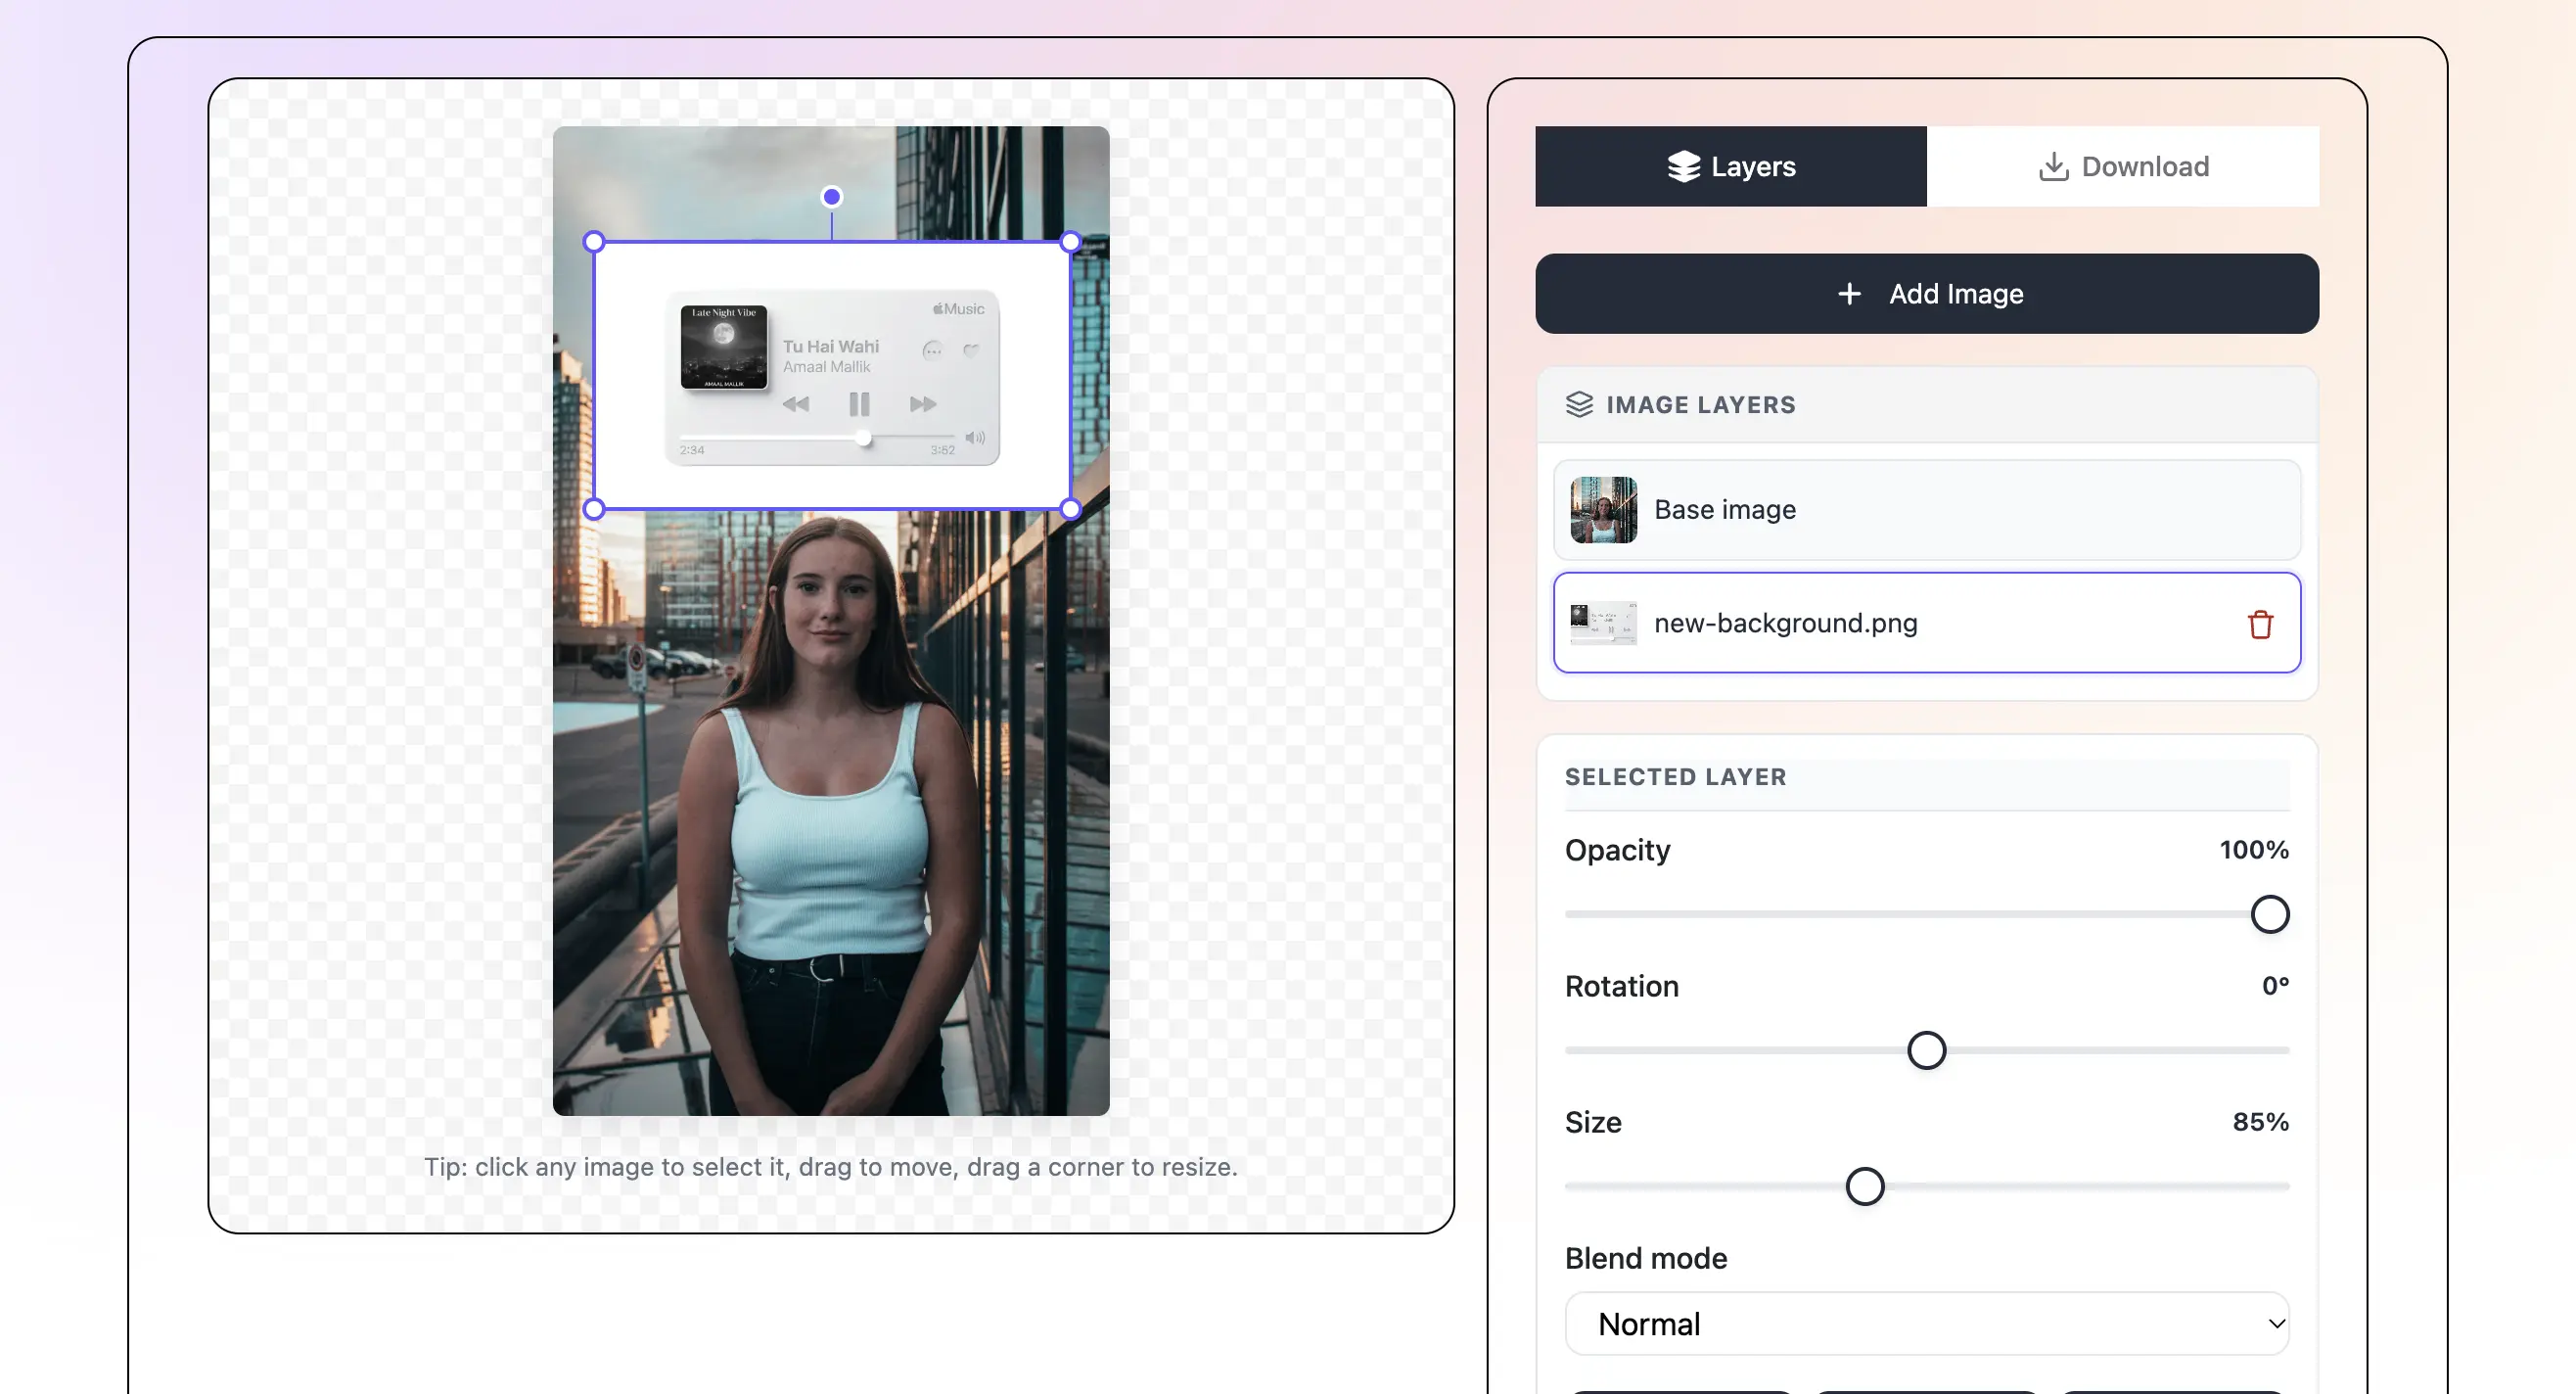Click the Base image layer thumbnail
Viewport: 2576px width, 1394px height.
click(1604, 510)
